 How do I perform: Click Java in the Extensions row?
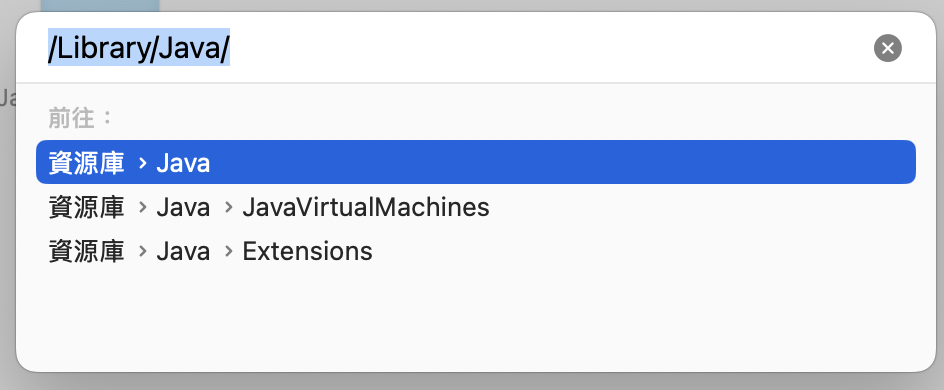pos(183,252)
